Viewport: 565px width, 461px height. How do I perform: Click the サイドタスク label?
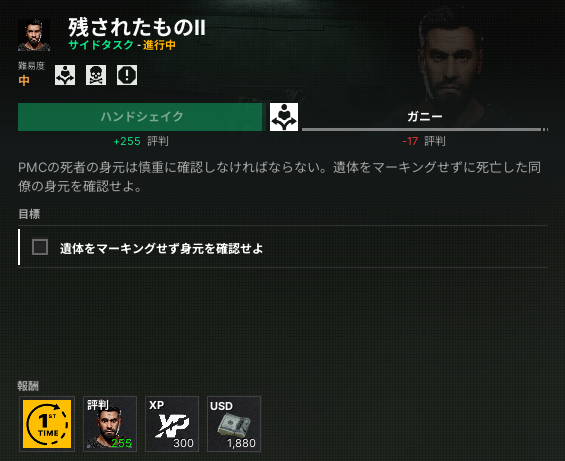(101, 45)
